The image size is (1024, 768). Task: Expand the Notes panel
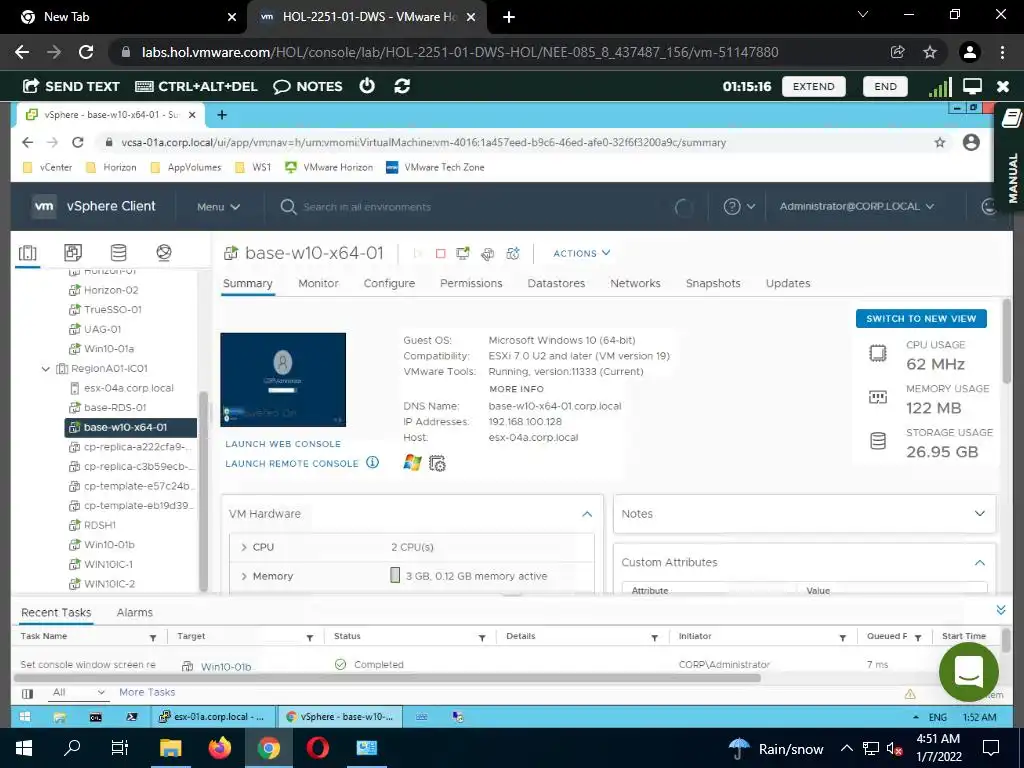click(980, 514)
